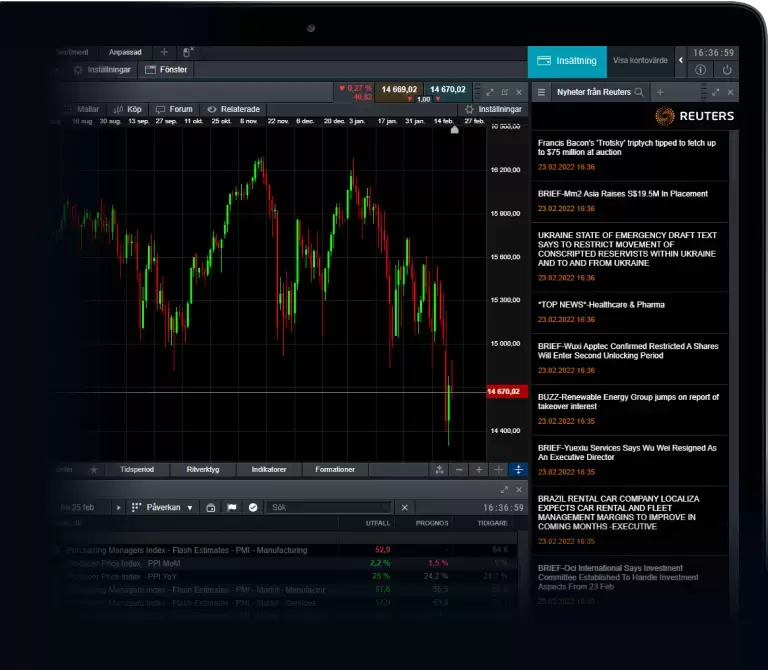The height and width of the screenshot is (670, 768).
Task: Zoom out the chart with minus
Action: [x=459, y=470]
